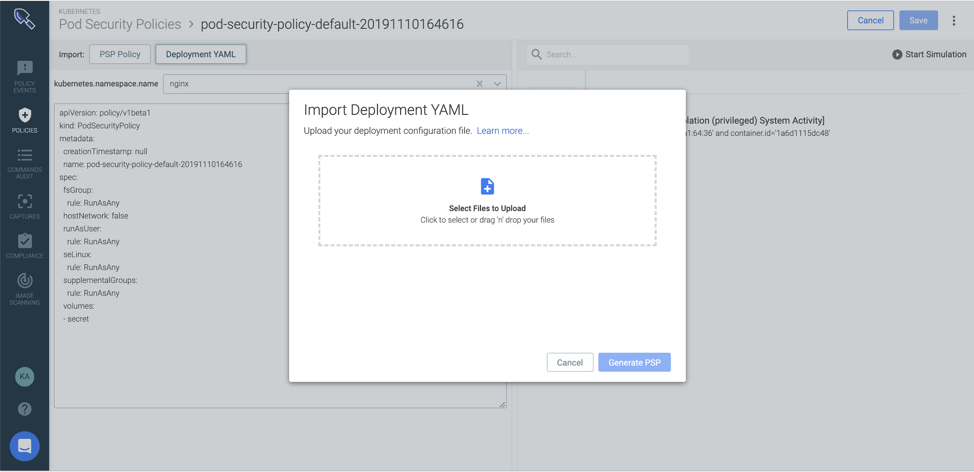
Task: Click the PSP Policy import button
Action: [x=121, y=54]
